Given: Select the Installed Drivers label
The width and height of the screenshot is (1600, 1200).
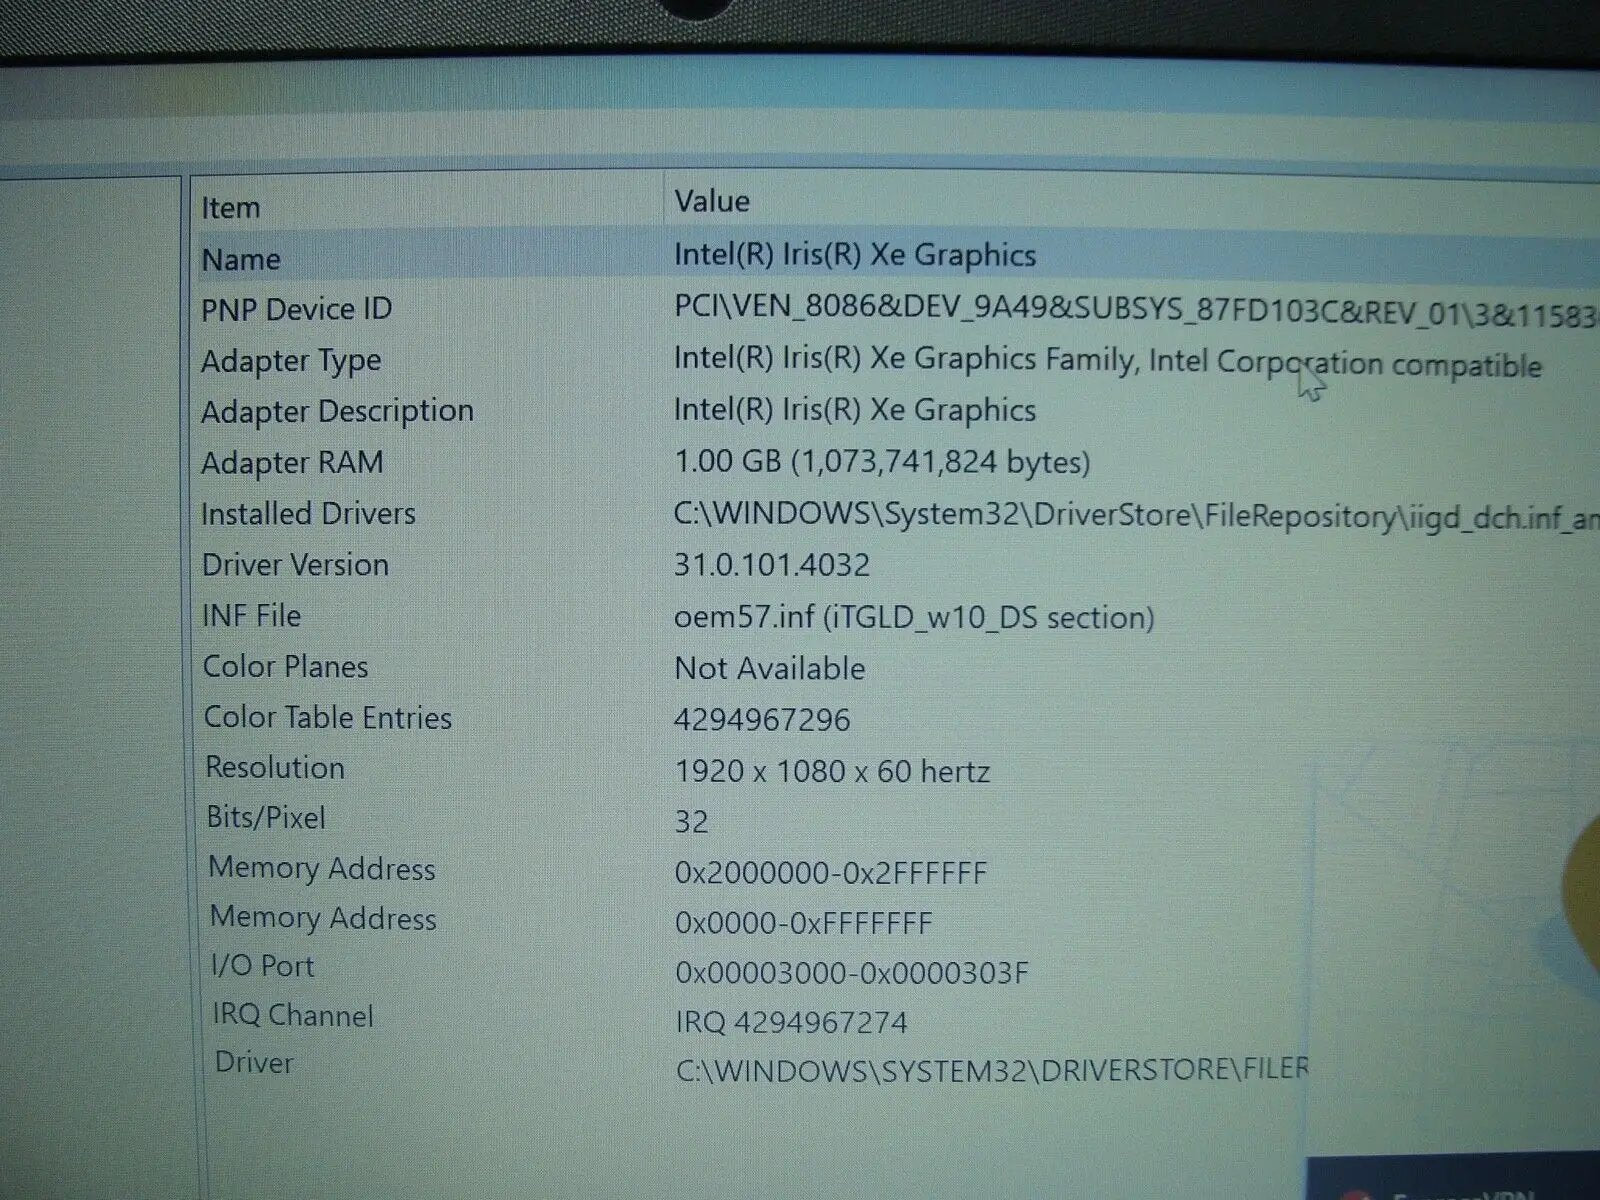Looking at the screenshot, I should coord(309,514).
